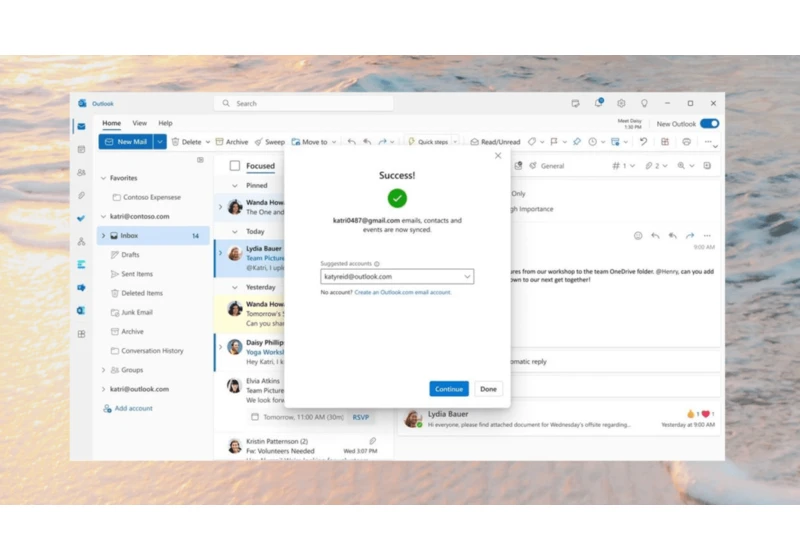Screen dimensions: 800x560
Task: Click the Categorize tag icon in the toolbar
Action: (x=532, y=142)
